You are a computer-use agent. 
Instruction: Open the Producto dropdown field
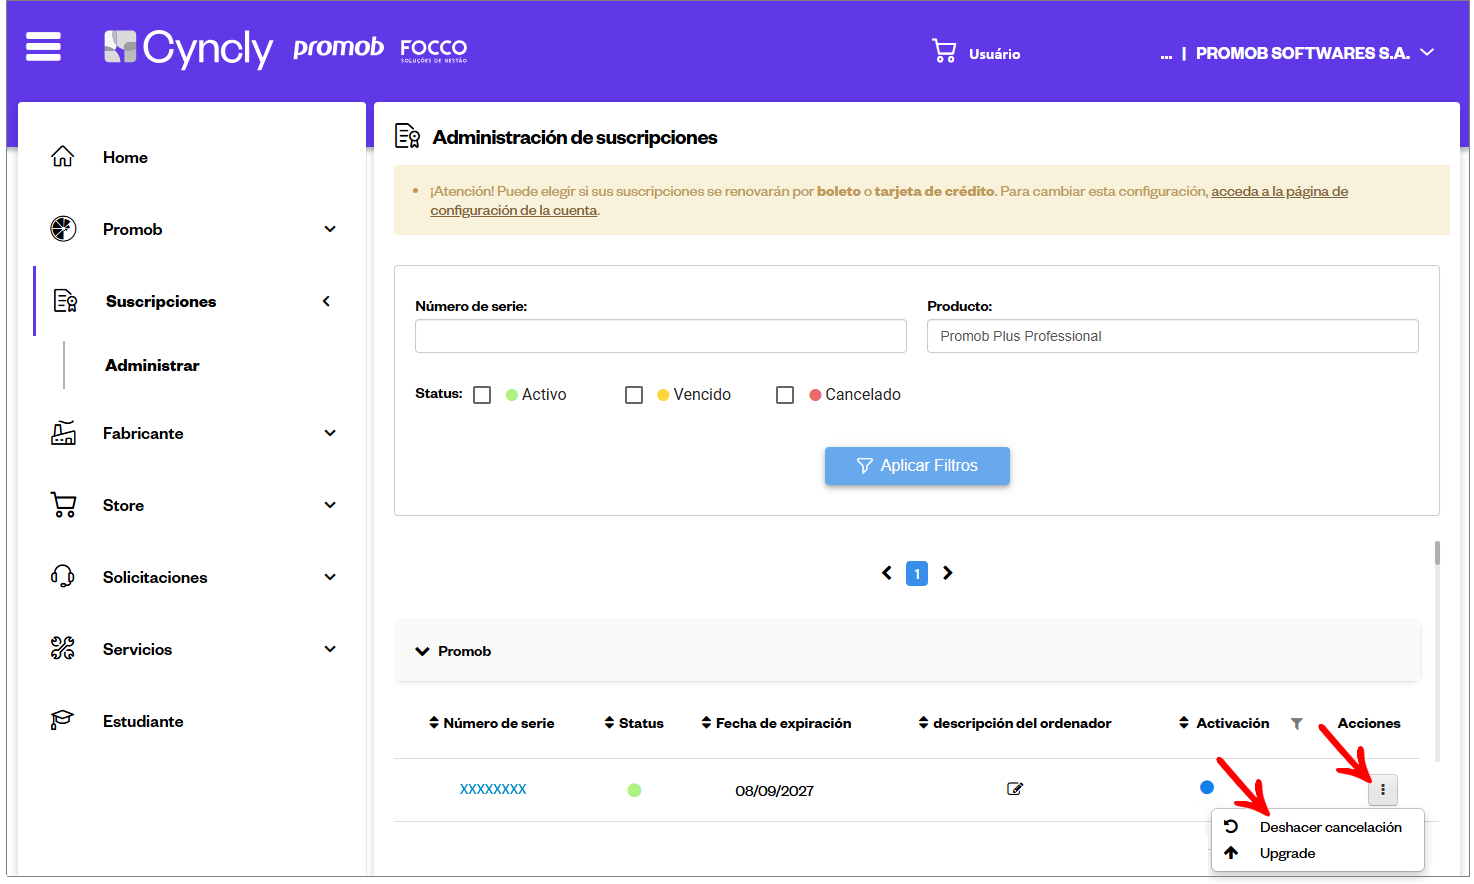click(1172, 336)
